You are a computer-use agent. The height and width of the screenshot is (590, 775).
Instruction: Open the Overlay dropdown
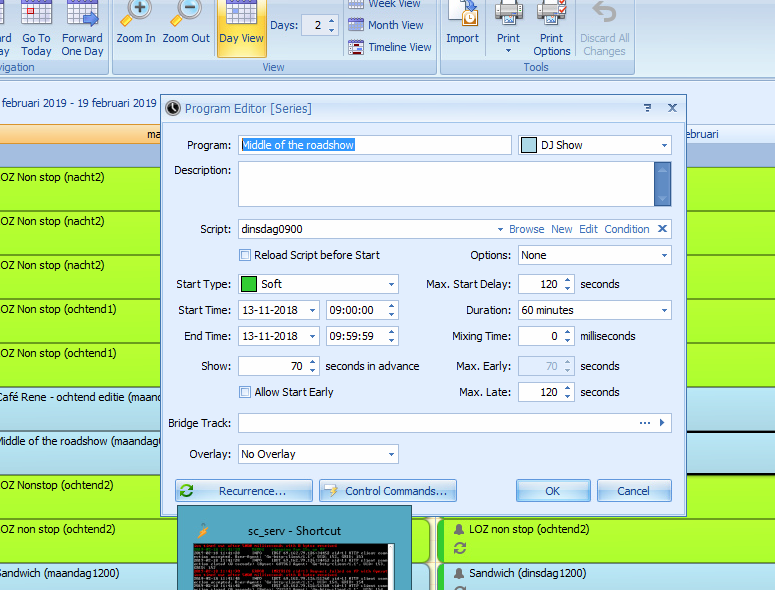[x=391, y=454]
